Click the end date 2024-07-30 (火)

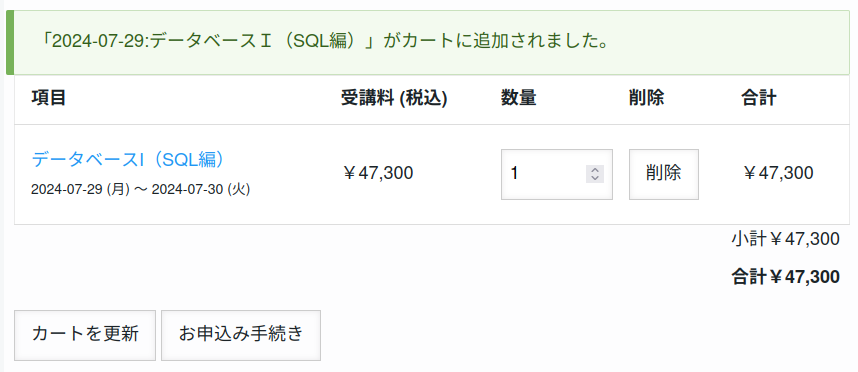pyautogui.click(x=201, y=190)
